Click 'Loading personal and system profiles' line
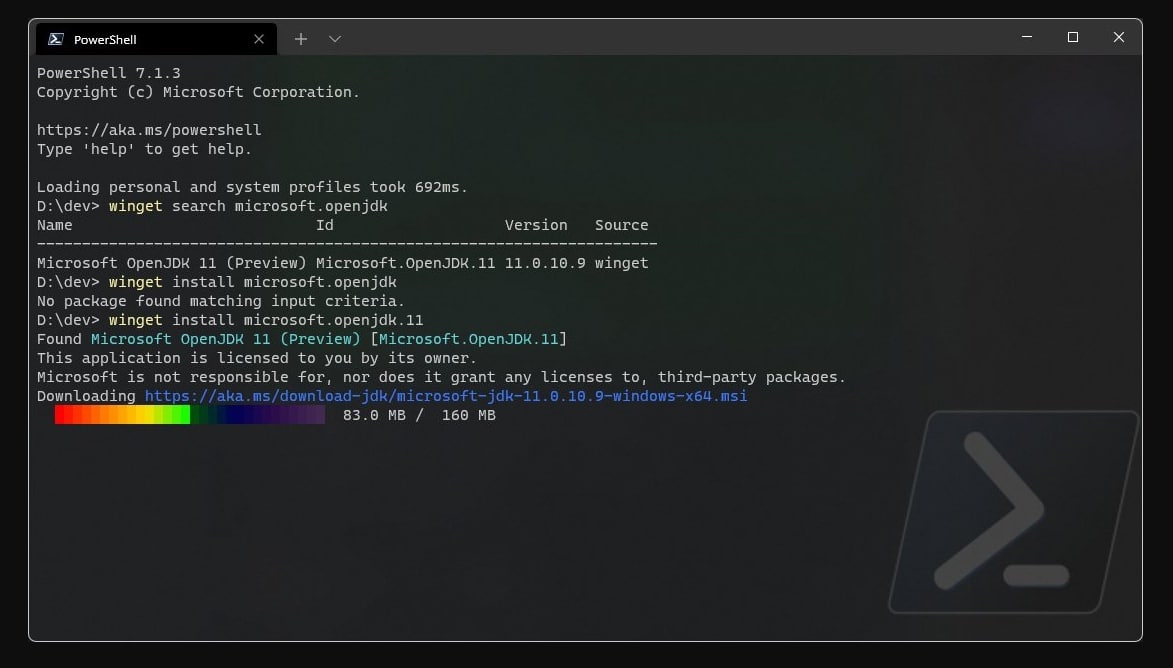 point(252,187)
